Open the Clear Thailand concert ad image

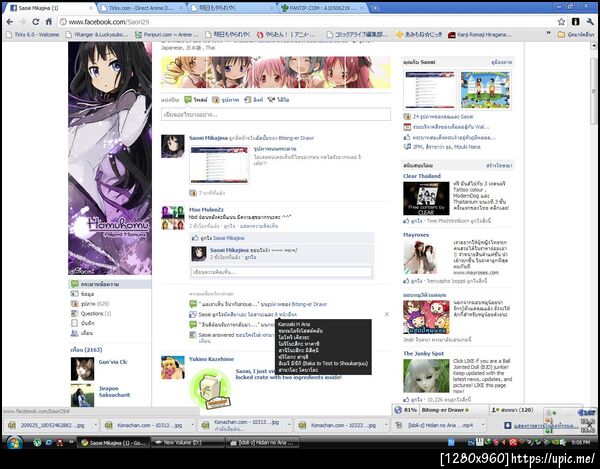pos(426,198)
